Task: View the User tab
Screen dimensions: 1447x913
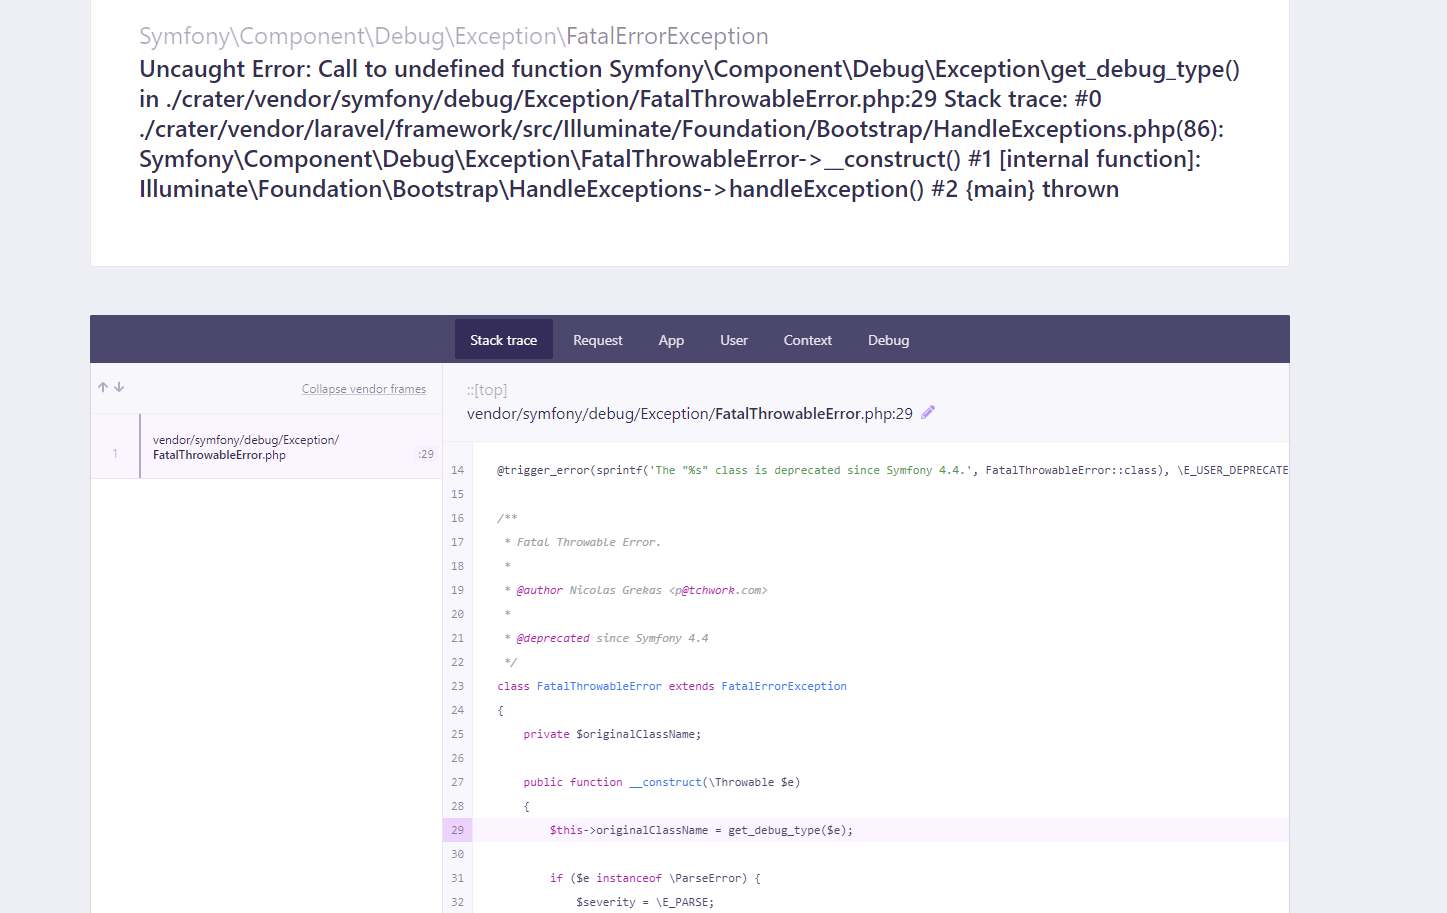Action: [733, 339]
